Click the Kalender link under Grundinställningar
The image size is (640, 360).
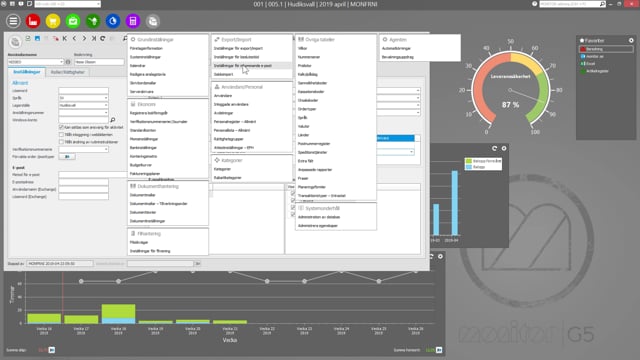click(138, 66)
